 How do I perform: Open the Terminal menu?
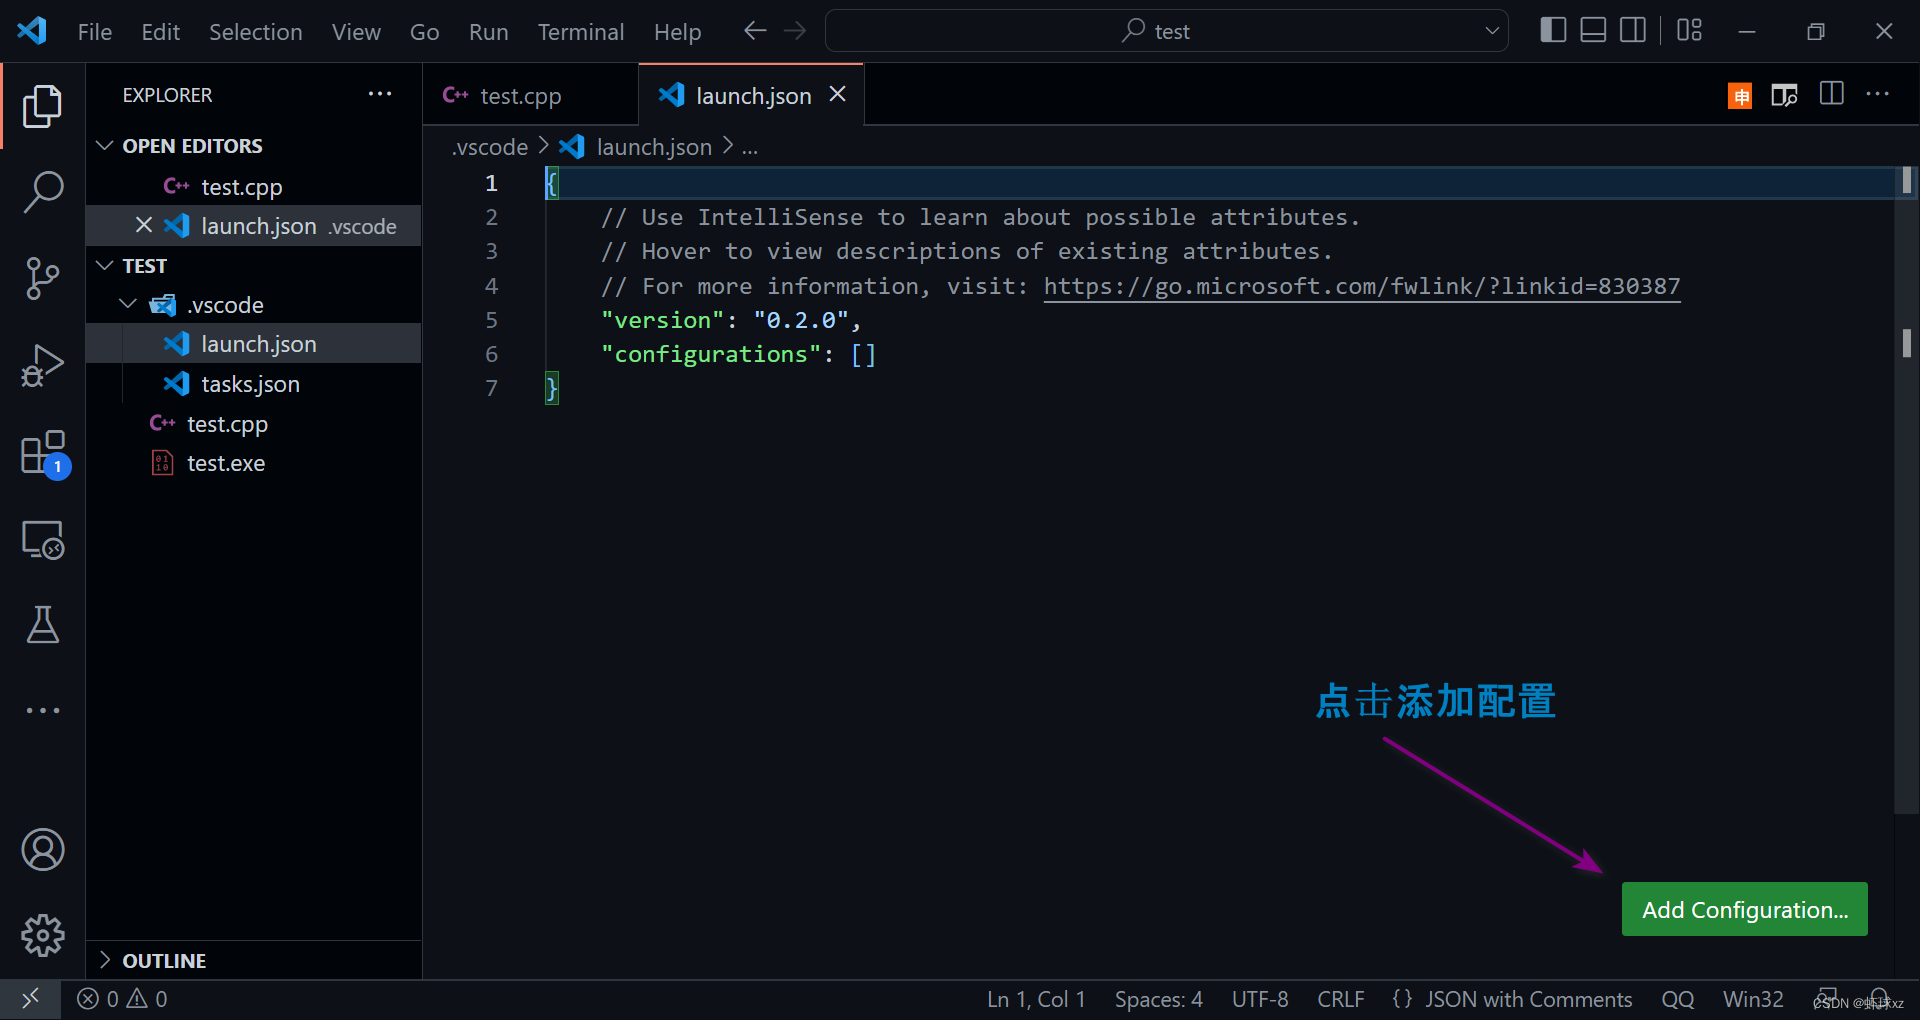[581, 32]
